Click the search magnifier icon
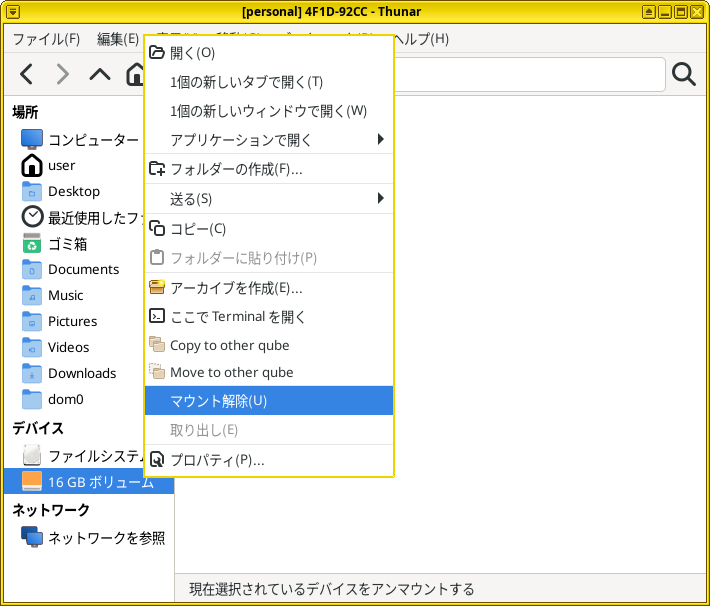 coord(683,75)
